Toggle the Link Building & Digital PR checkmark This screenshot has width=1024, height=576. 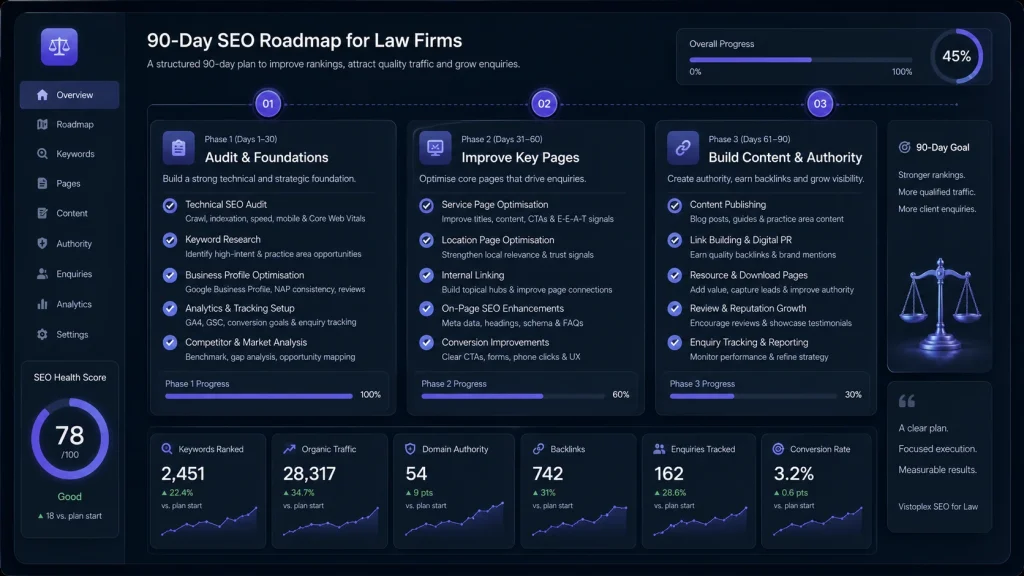(675, 240)
